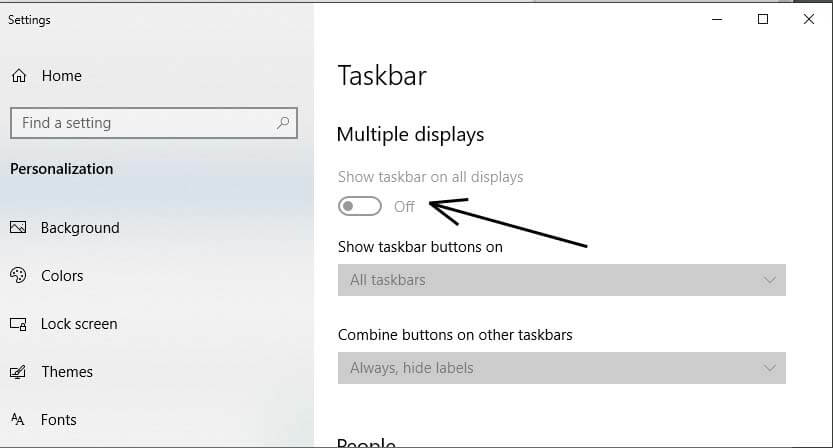Click the Settings window title
The height and width of the screenshot is (448, 833).
click(x=29, y=20)
